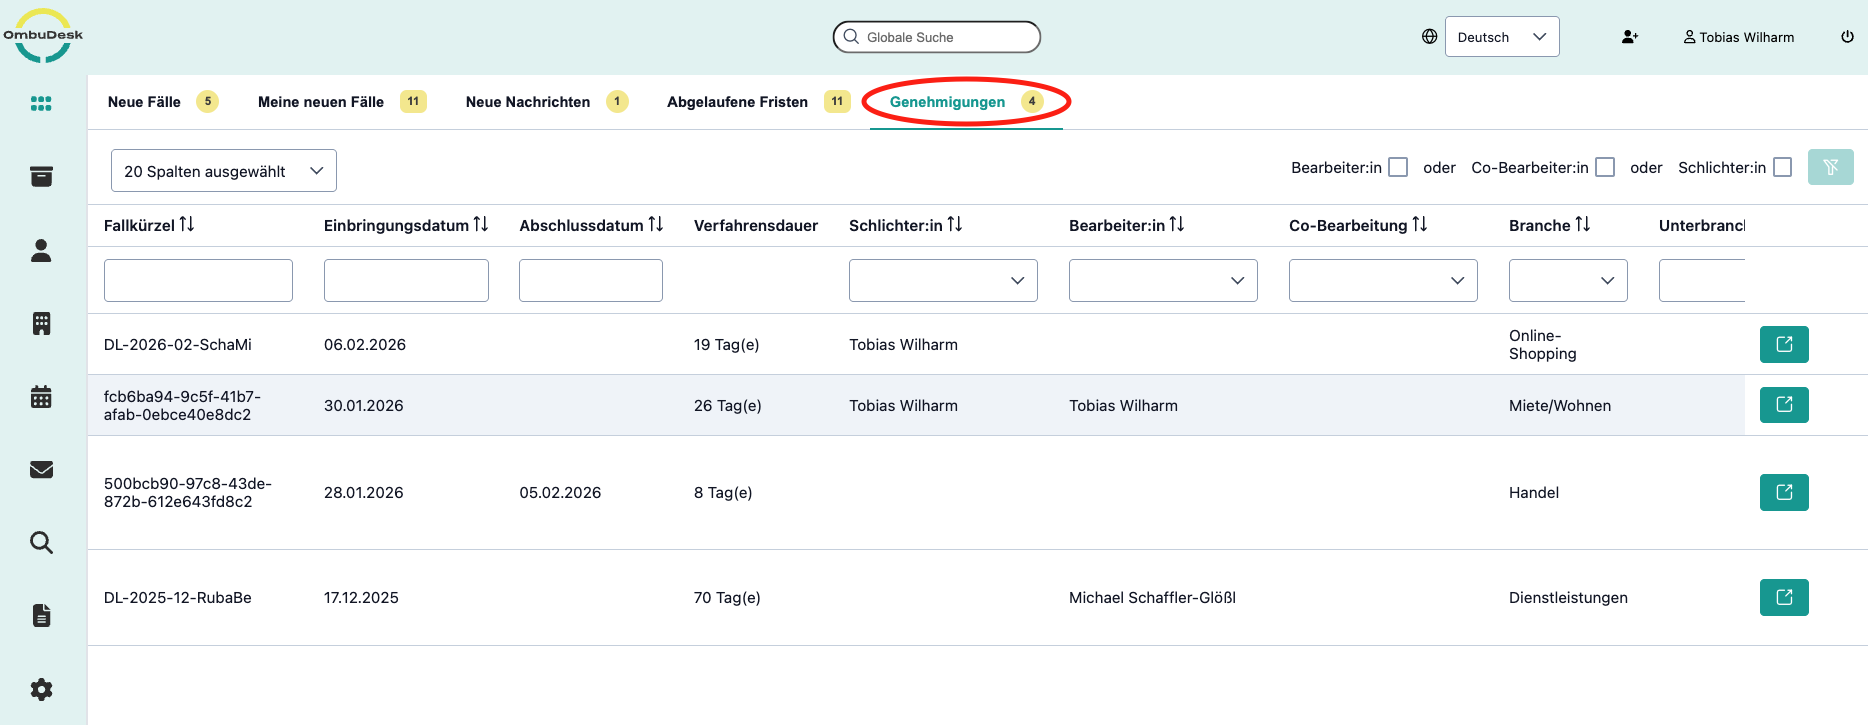The height and width of the screenshot is (725, 1868).
Task: Click the Tobias Wilharm user profile link
Action: point(1738,37)
